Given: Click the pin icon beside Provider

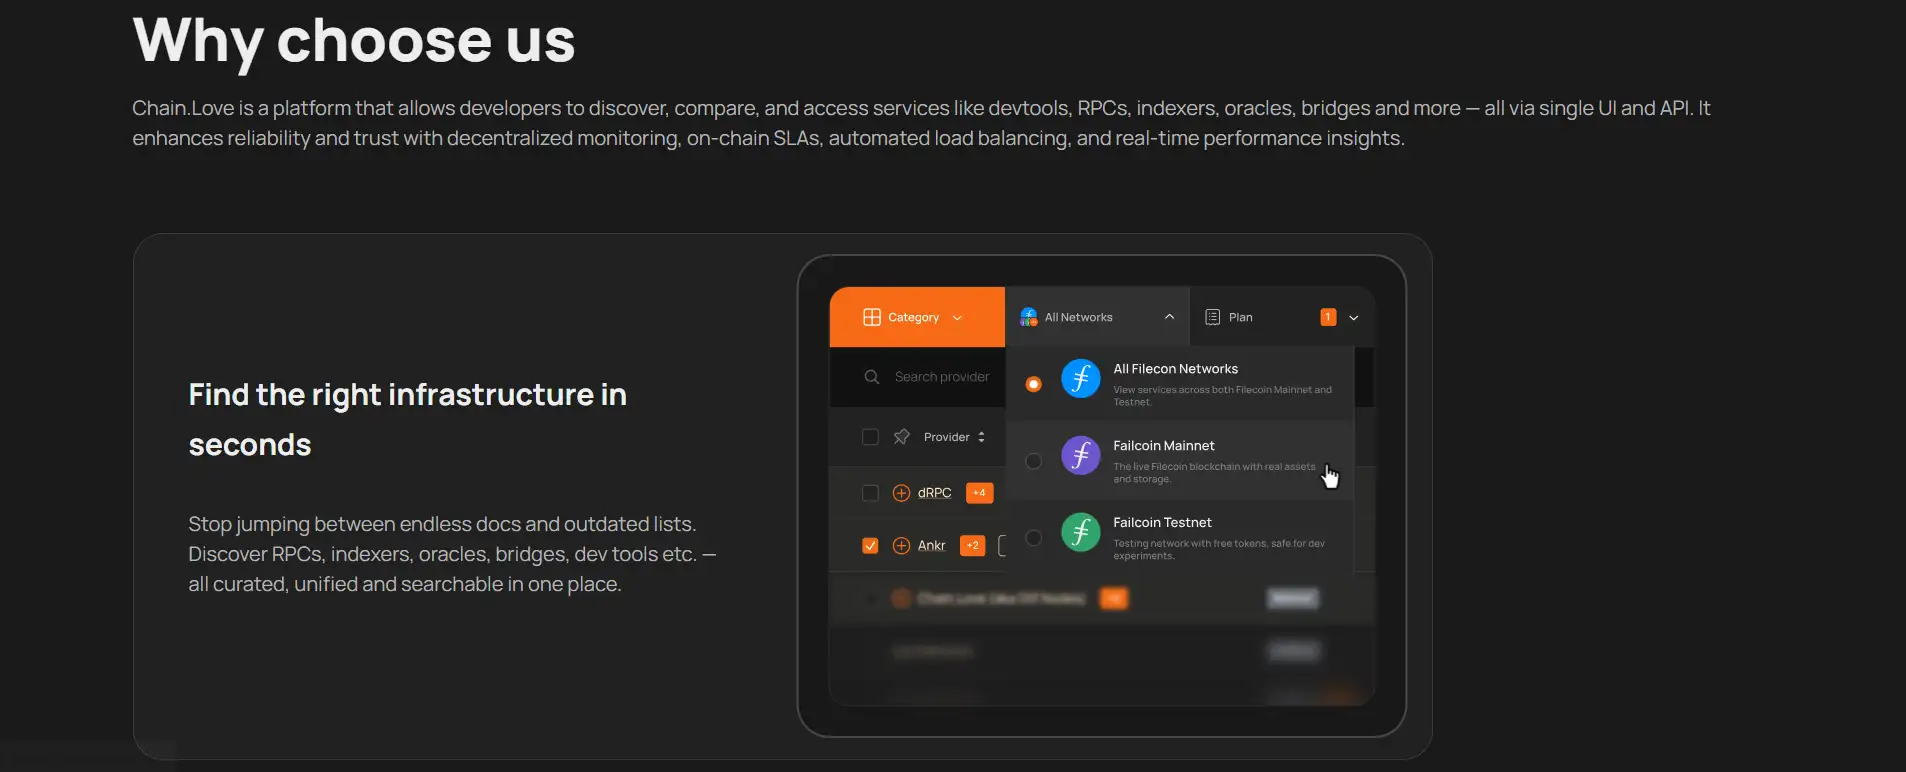Looking at the screenshot, I should tap(901, 437).
